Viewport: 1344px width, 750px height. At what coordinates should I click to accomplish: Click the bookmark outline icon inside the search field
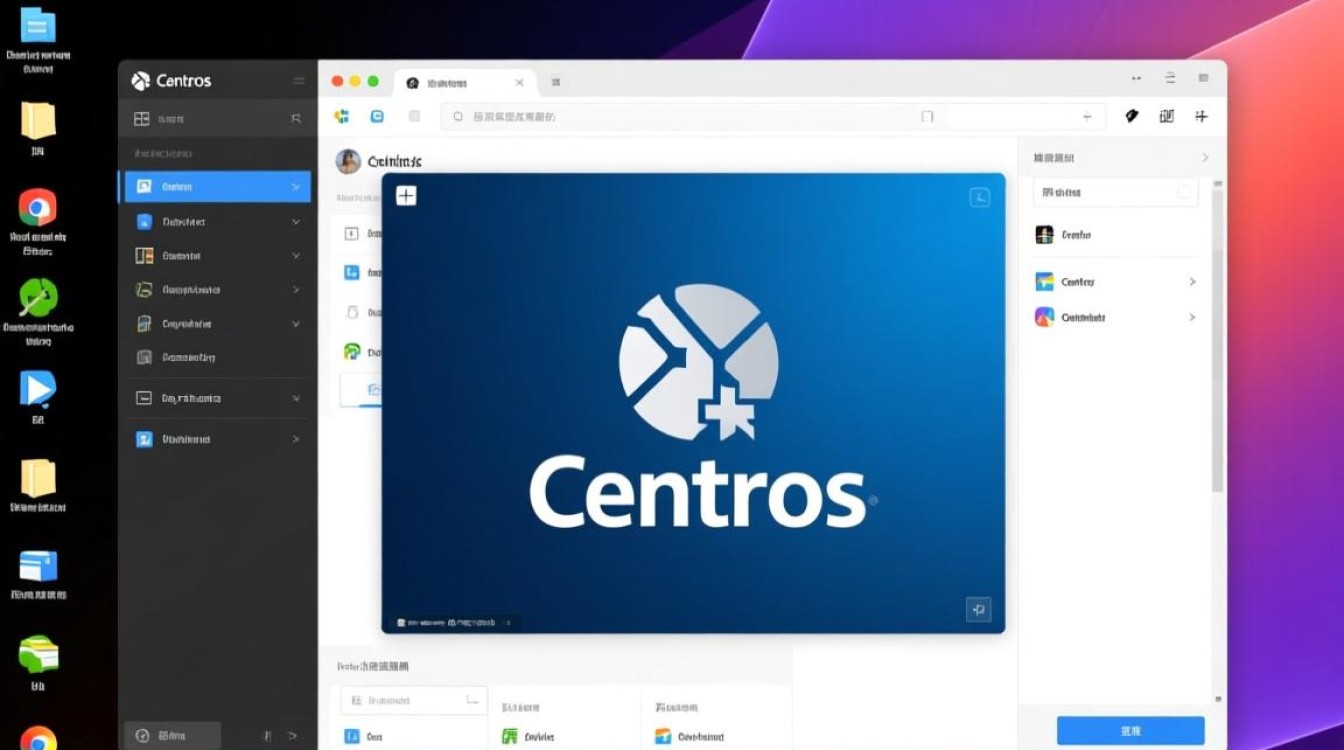coord(927,117)
